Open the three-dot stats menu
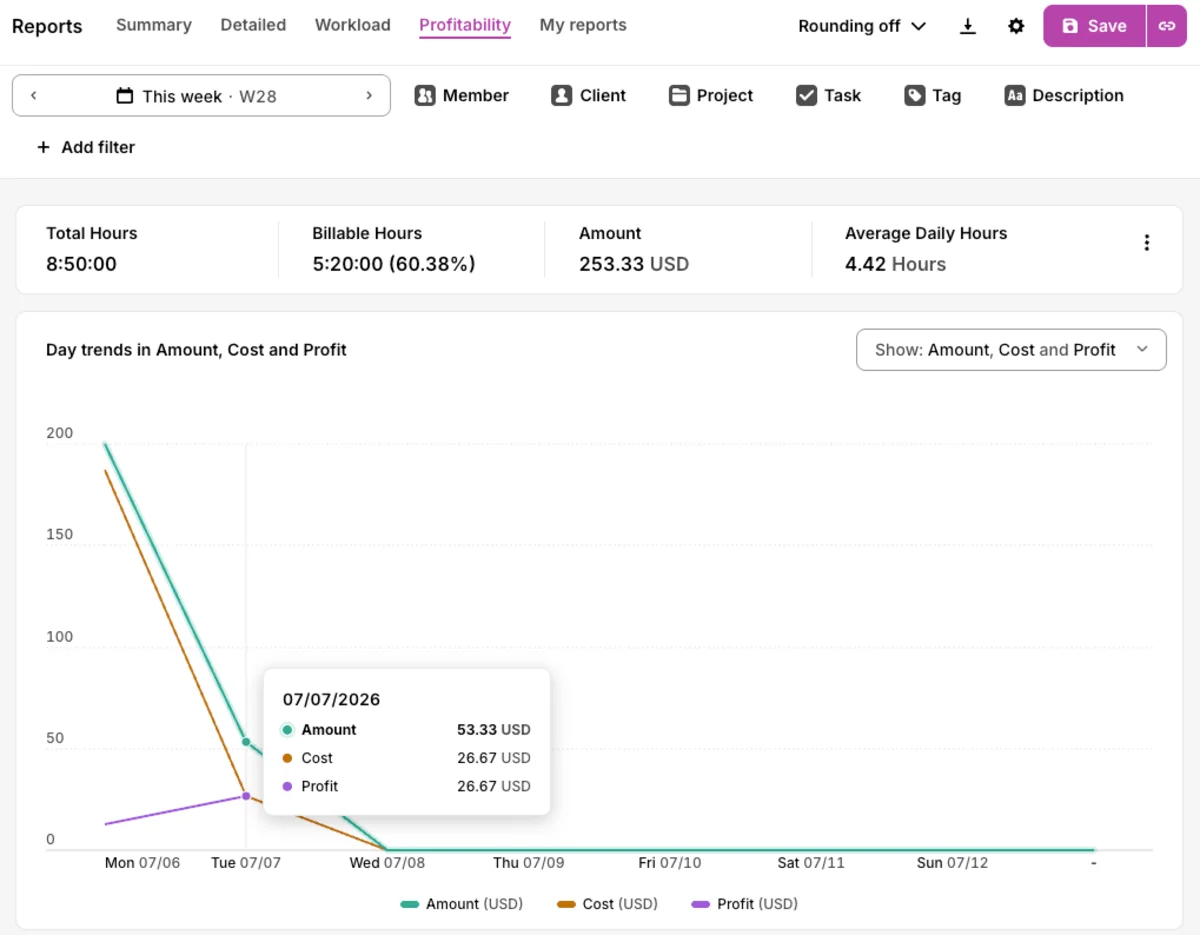The width and height of the screenshot is (1200, 935). coord(1147,242)
